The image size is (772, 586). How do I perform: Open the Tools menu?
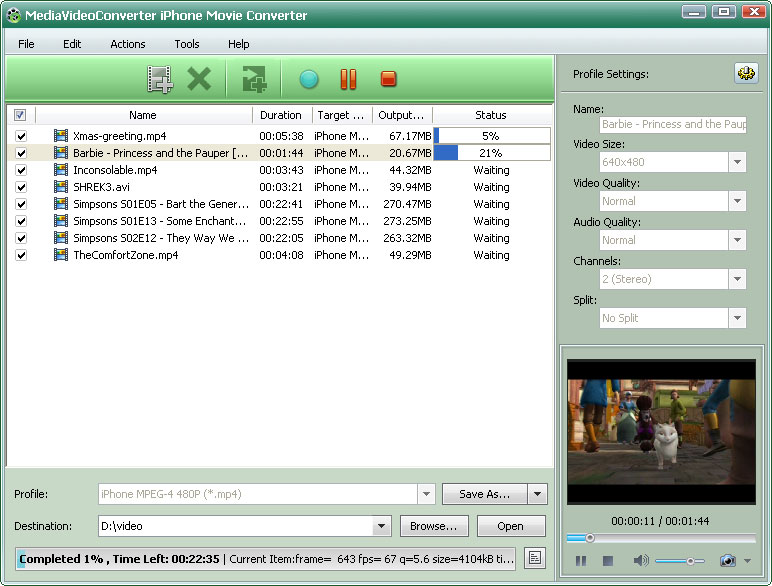click(x=186, y=44)
